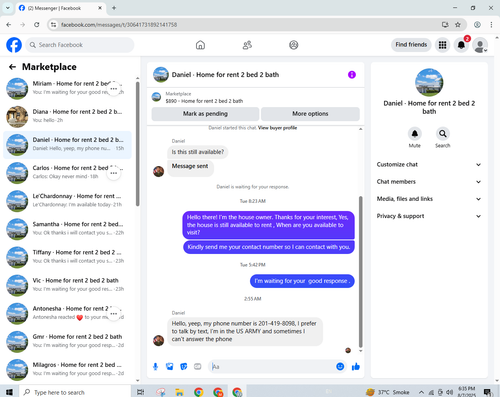This screenshot has width=500, height=397.
Task: Click the 'I'm waiting for your good response' bubble
Action: 302,281
